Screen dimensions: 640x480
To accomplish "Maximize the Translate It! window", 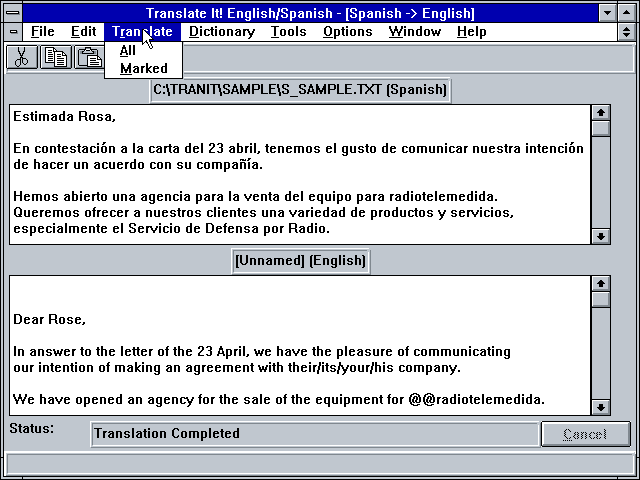I will [627, 13].
